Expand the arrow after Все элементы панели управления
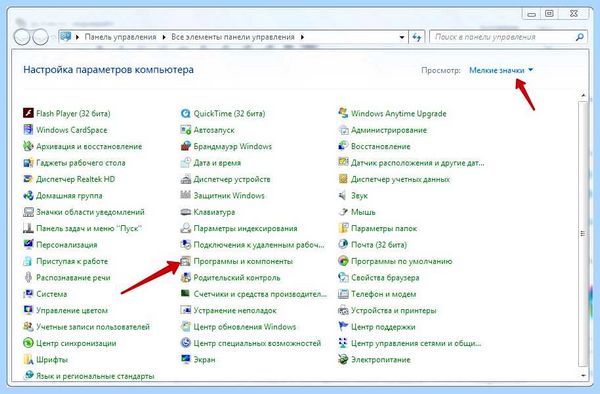The height and width of the screenshot is (394, 600). 302,37
